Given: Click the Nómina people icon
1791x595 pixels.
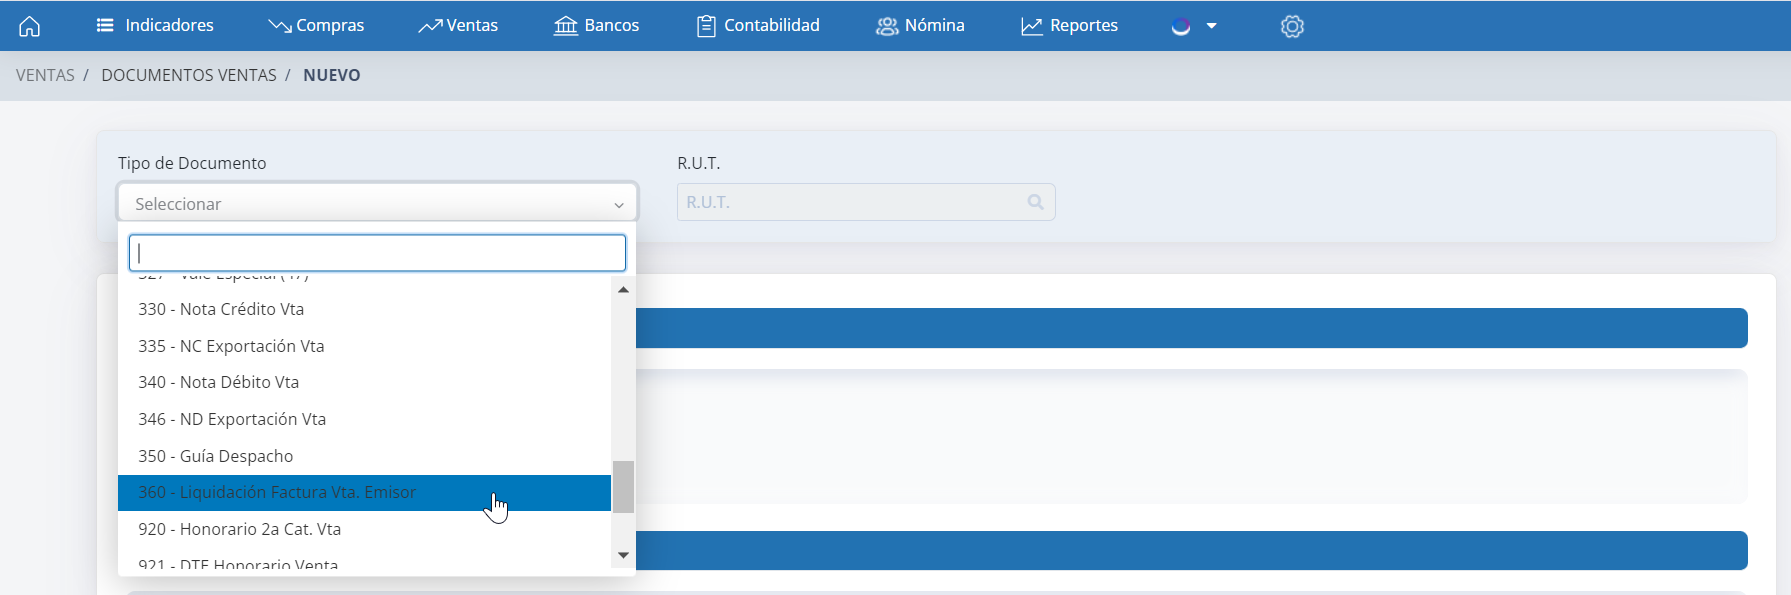Looking at the screenshot, I should pos(887,26).
